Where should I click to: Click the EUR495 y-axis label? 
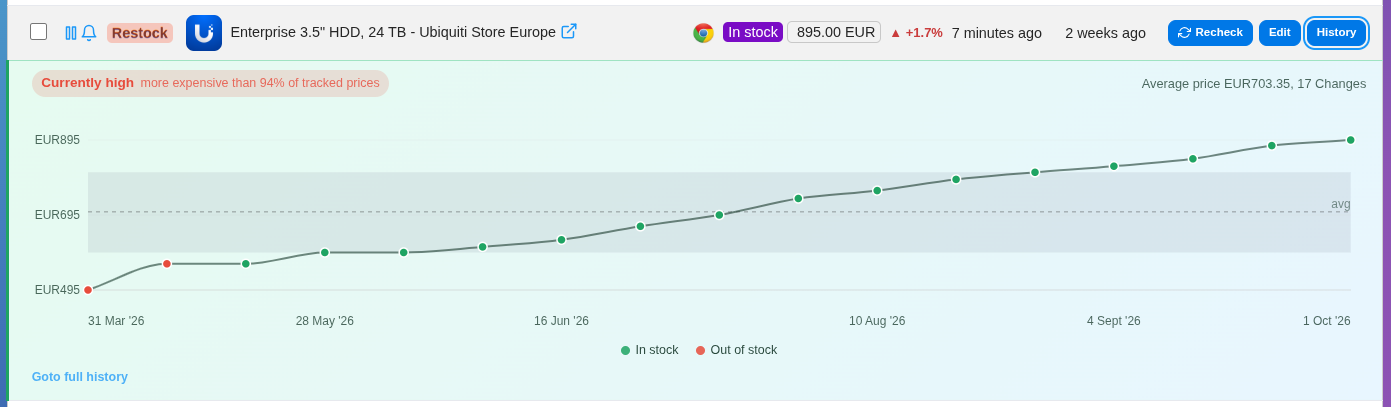(57, 290)
